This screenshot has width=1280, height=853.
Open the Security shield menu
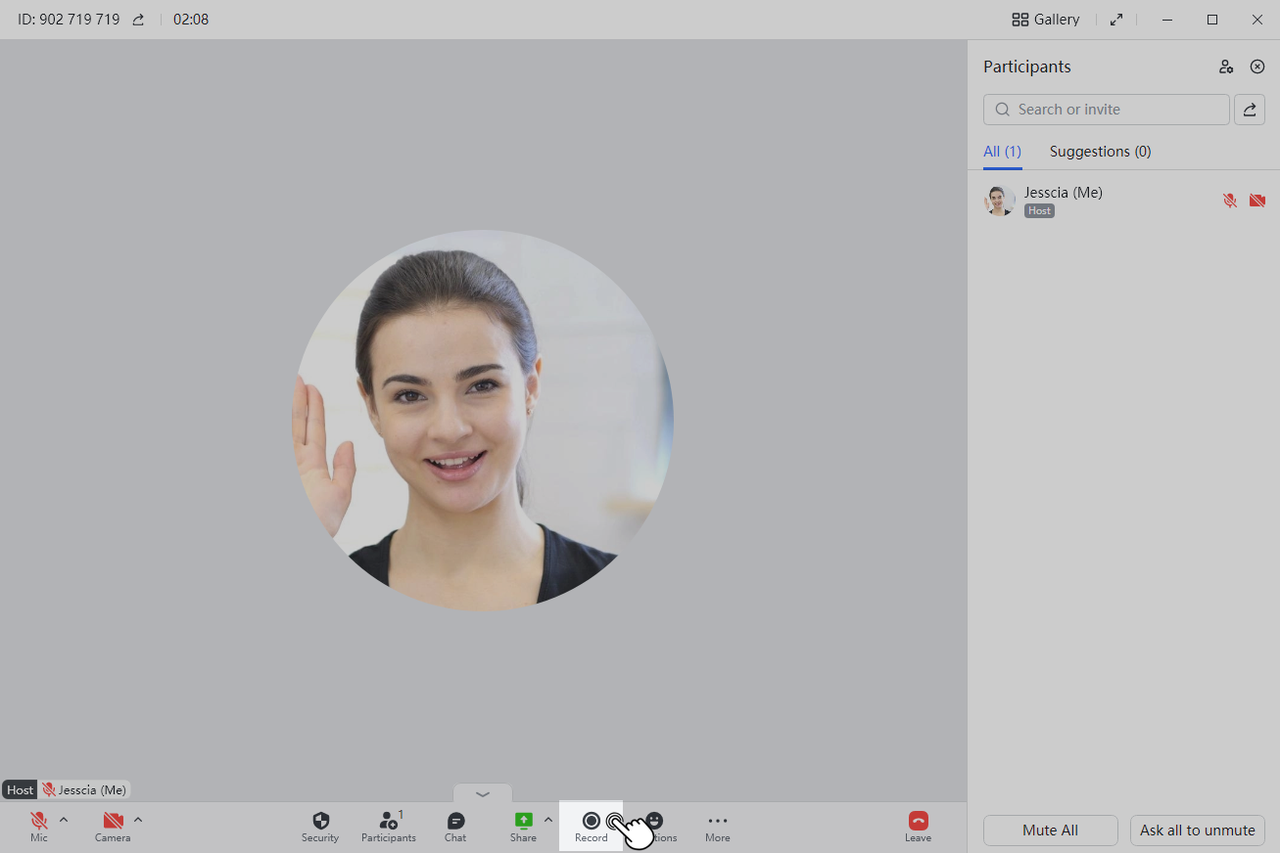point(320,826)
